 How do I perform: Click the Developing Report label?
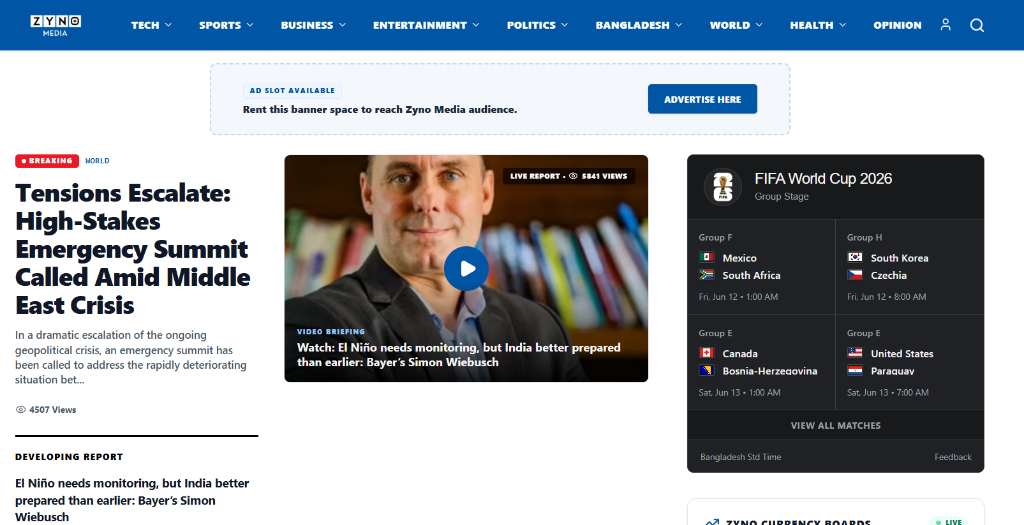point(69,456)
